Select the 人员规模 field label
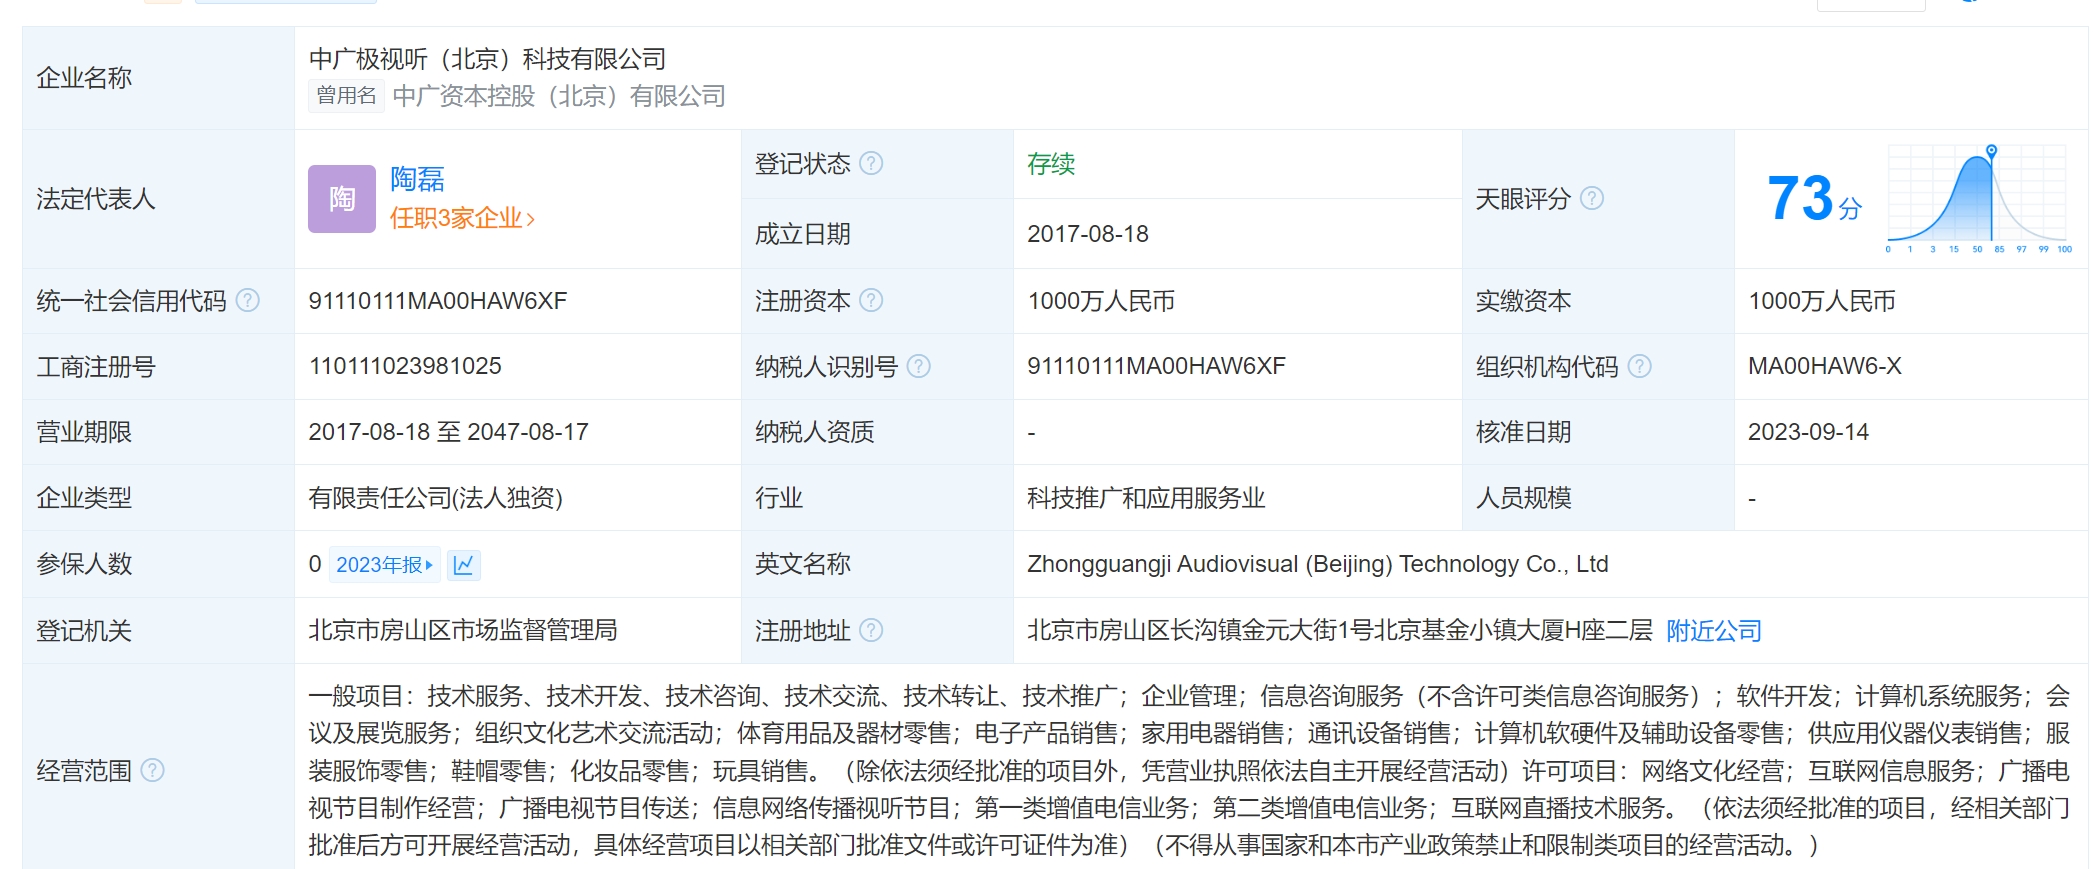2097x869 pixels. 1524,498
